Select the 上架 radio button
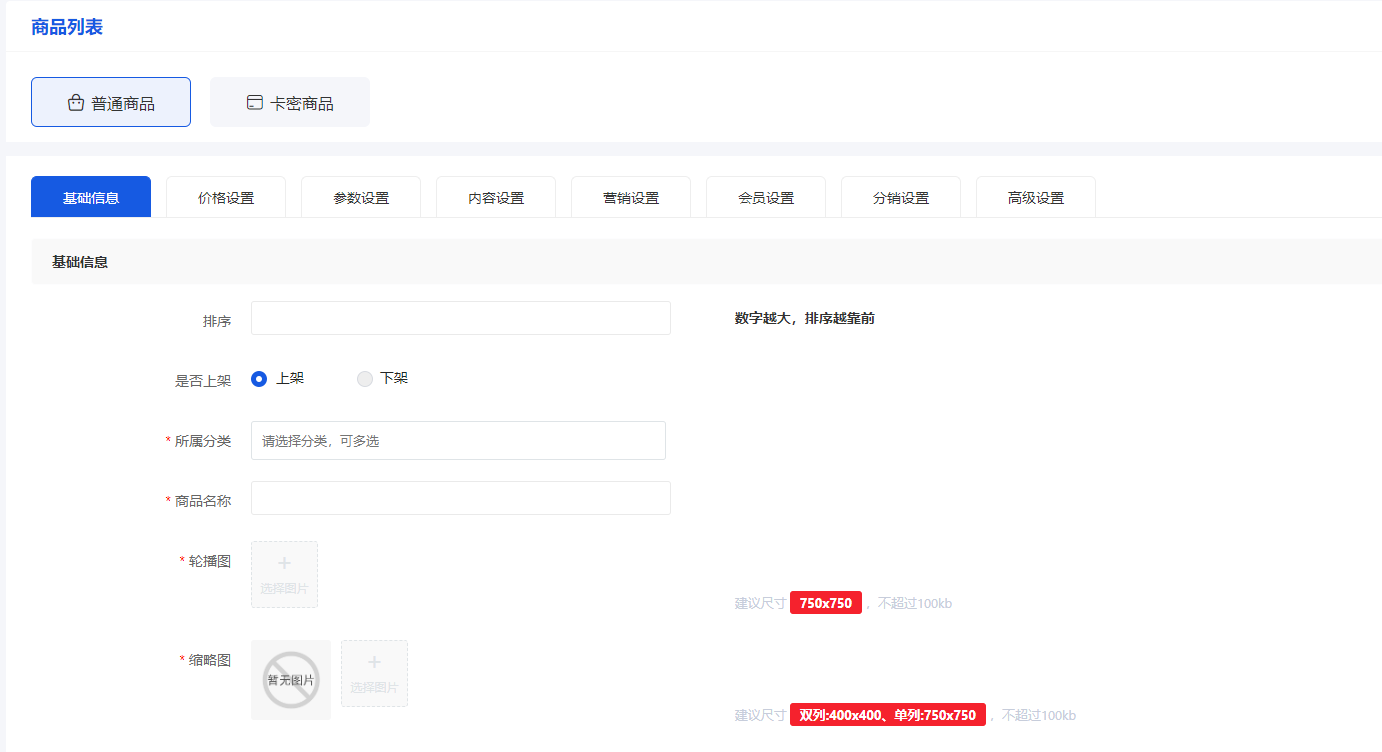Viewport: 1382px width, 752px height. [259, 379]
